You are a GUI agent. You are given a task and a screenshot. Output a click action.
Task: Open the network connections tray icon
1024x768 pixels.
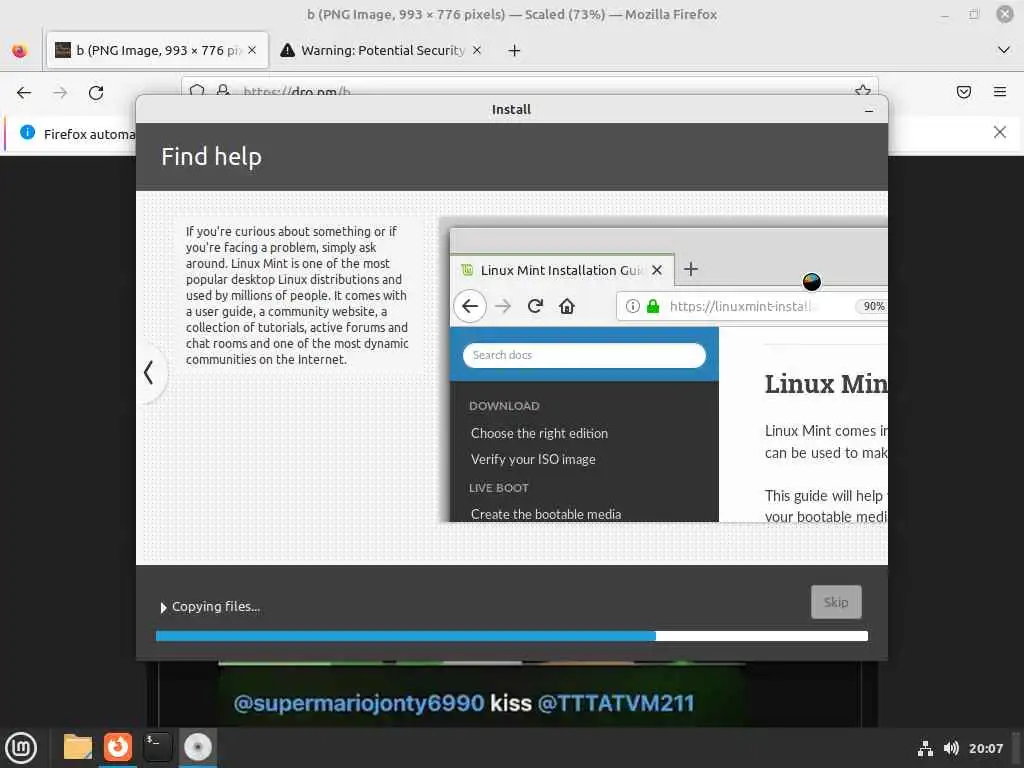(925, 748)
